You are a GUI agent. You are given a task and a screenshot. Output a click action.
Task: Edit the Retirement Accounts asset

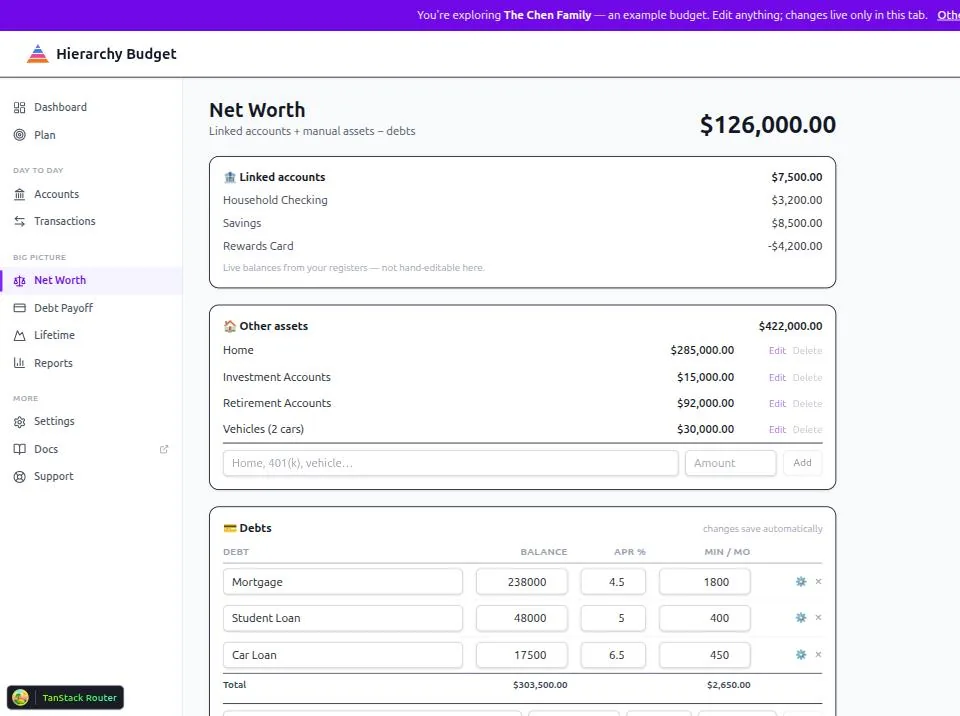777,404
